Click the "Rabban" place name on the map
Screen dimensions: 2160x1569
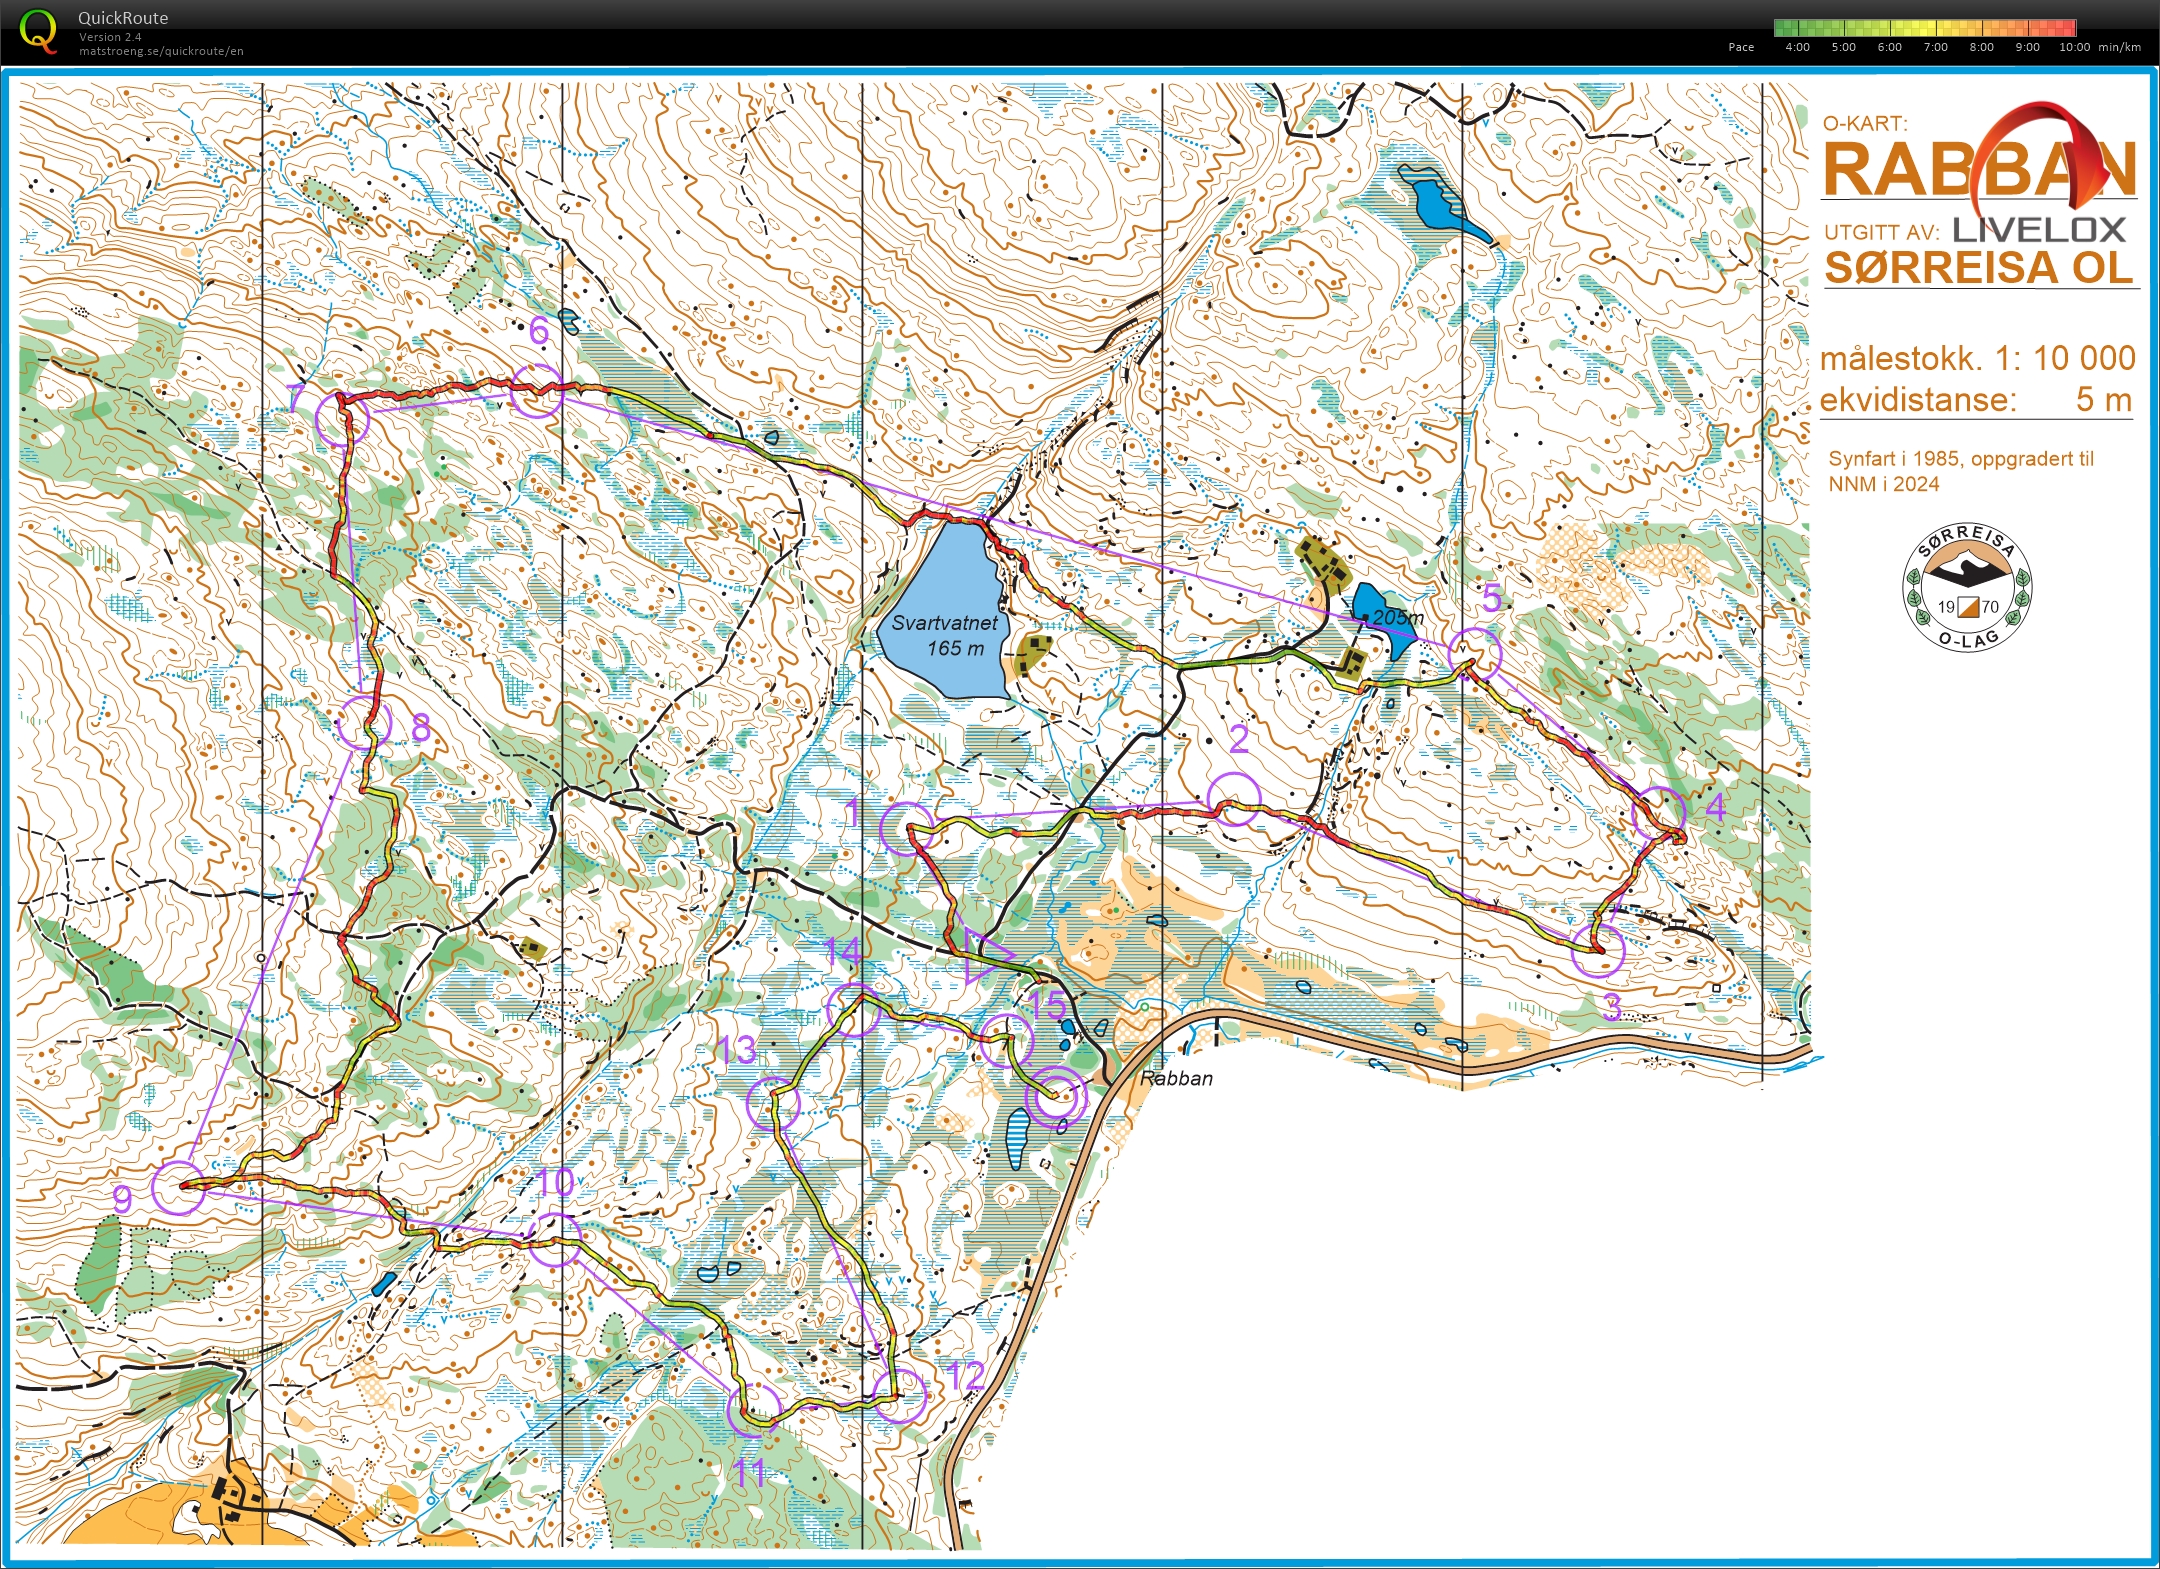[1177, 1078]
